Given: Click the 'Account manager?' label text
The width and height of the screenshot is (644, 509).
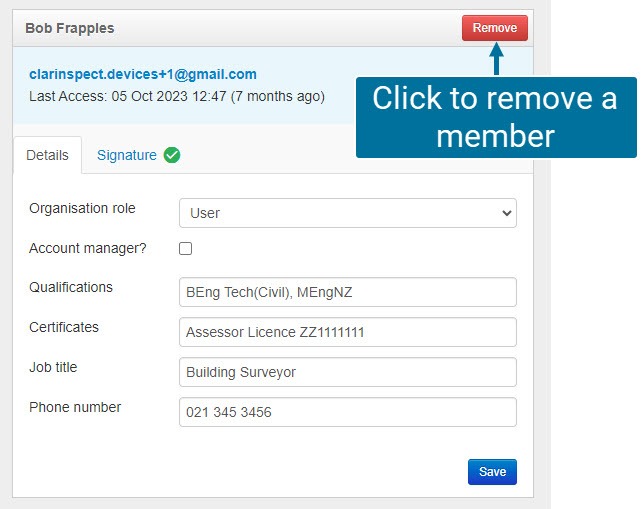Looking at the screenshot, I should click(x=88, y=248).
